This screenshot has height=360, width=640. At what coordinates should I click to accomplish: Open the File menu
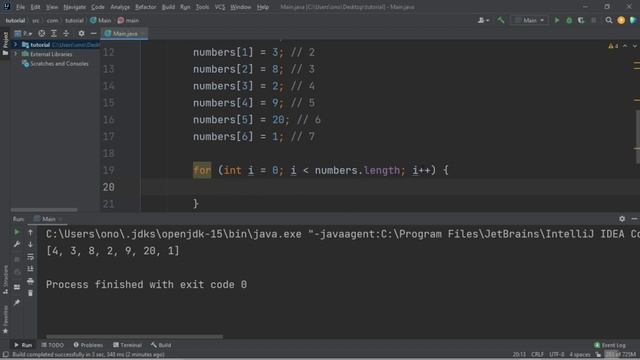[20, 7]
